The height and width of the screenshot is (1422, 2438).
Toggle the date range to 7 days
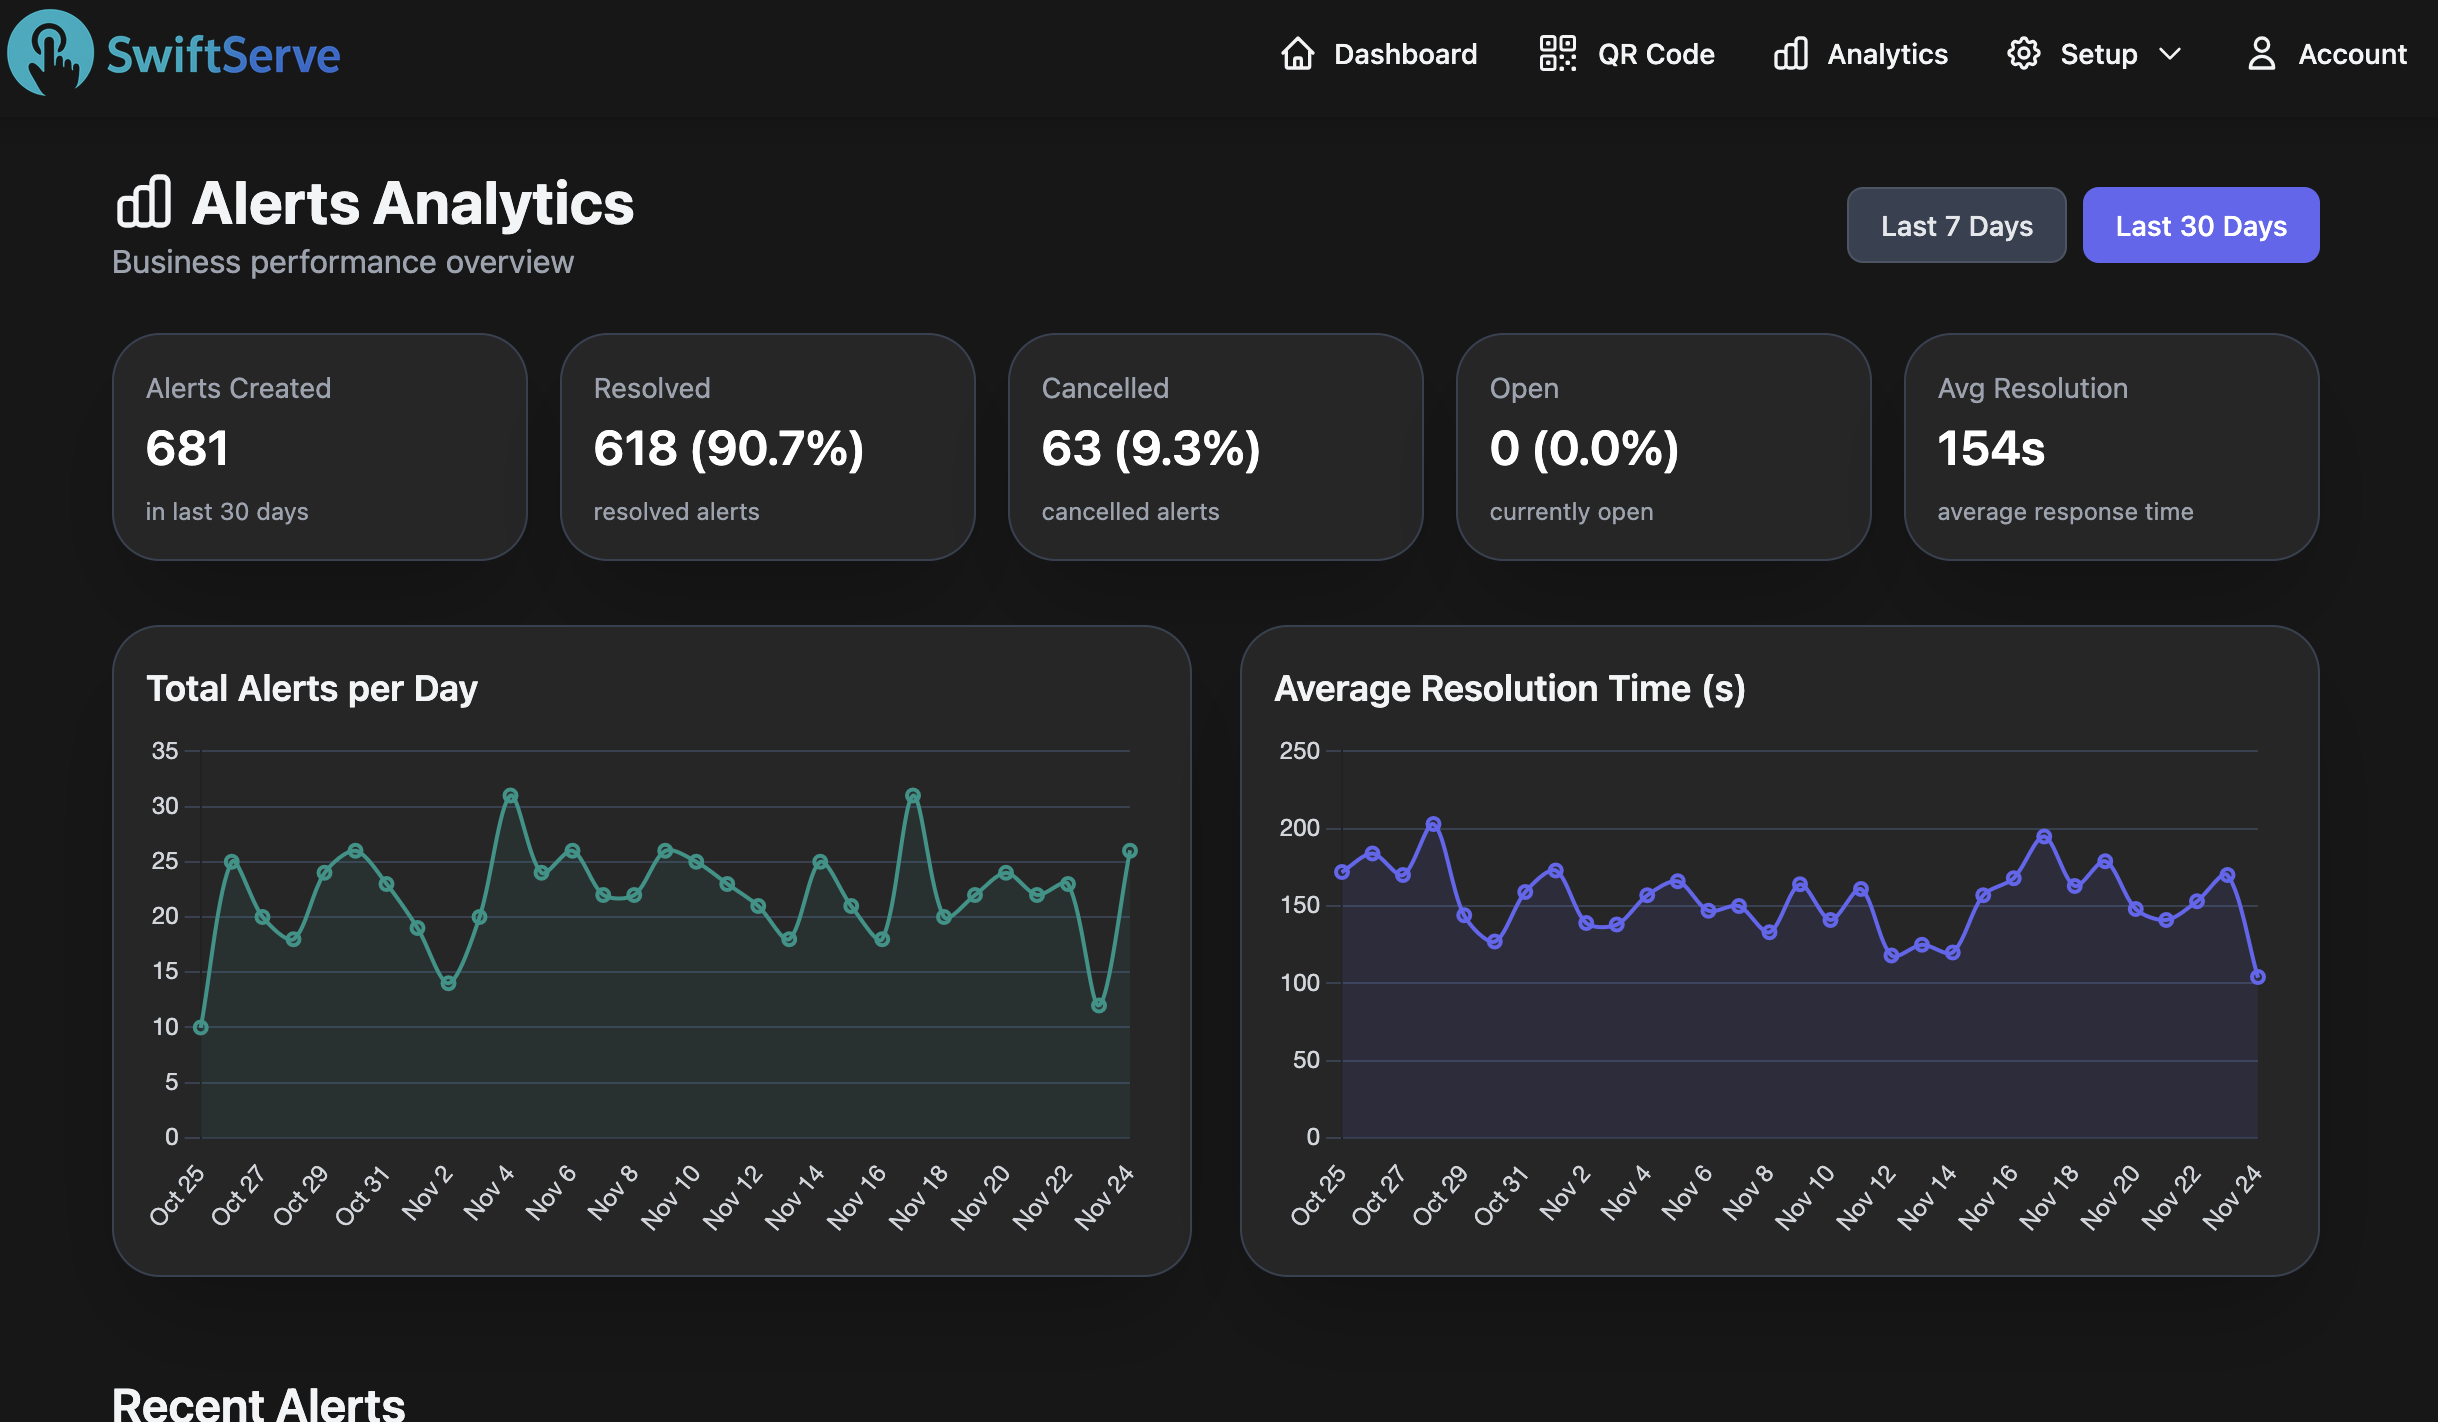point(1956,225)
